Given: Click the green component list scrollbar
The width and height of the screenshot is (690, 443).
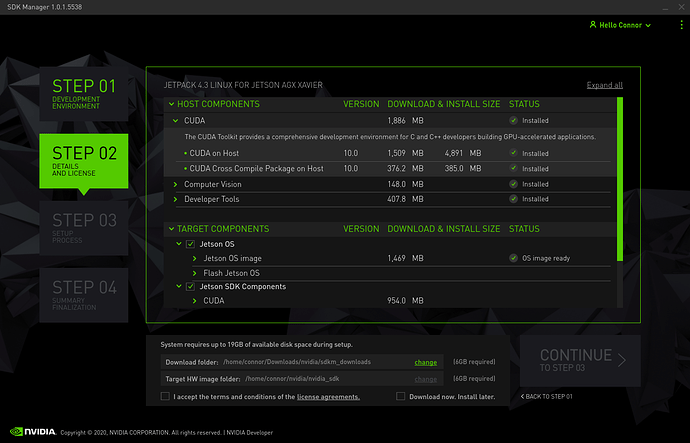Looking at the screenshot, I should point(620,179).
